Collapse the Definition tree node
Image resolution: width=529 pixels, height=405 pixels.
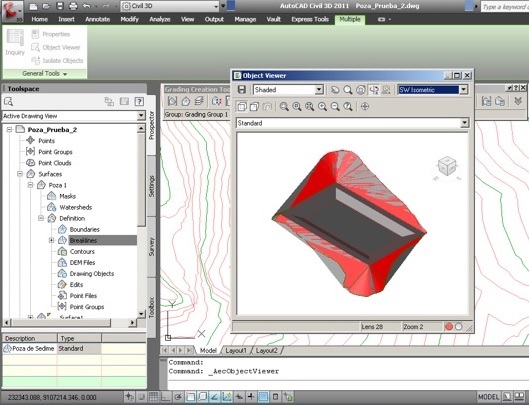(41, 218)
